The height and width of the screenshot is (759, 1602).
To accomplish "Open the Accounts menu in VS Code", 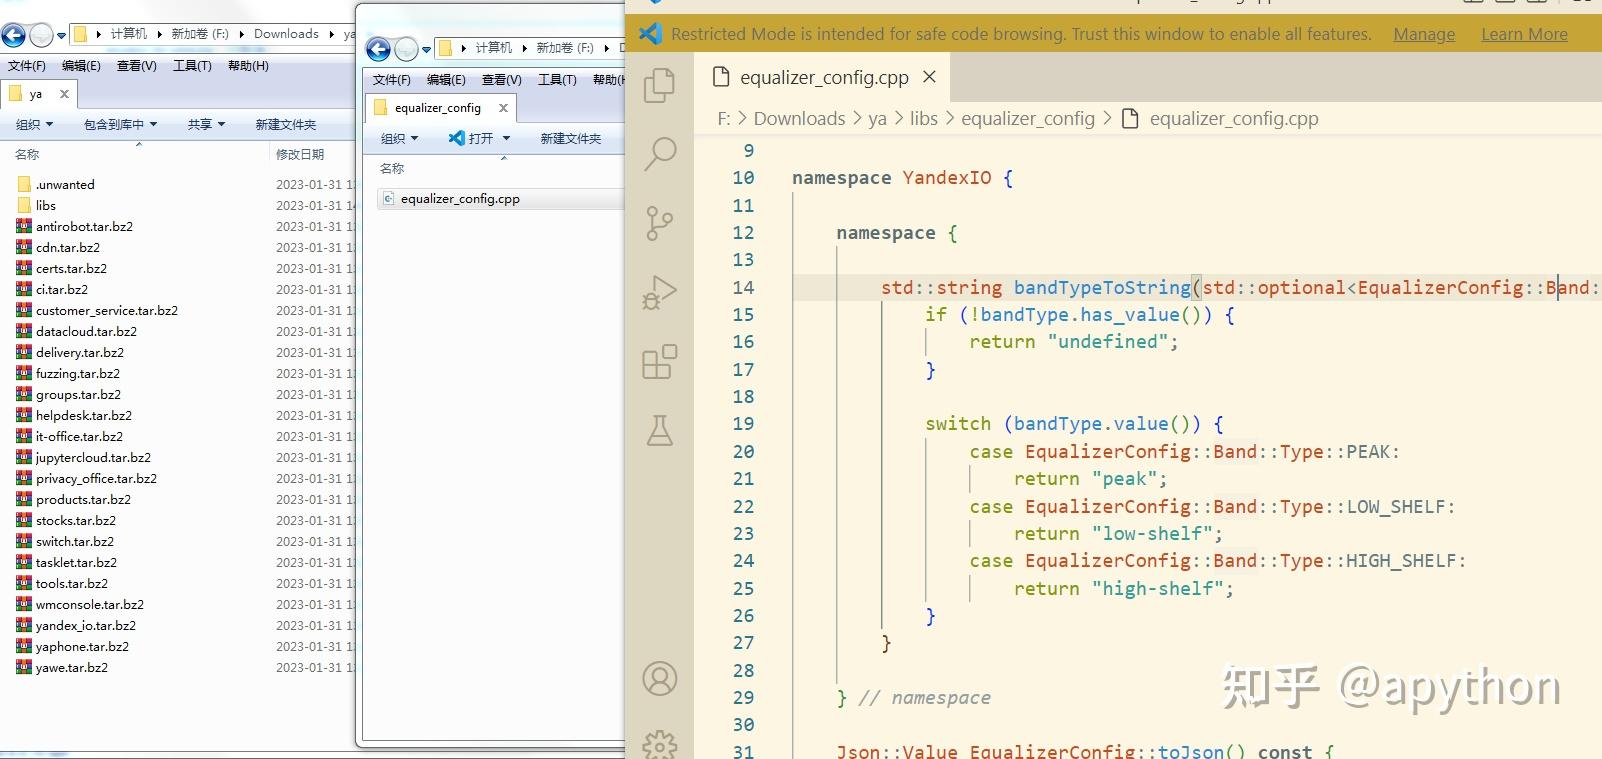I will coord(659,679).
